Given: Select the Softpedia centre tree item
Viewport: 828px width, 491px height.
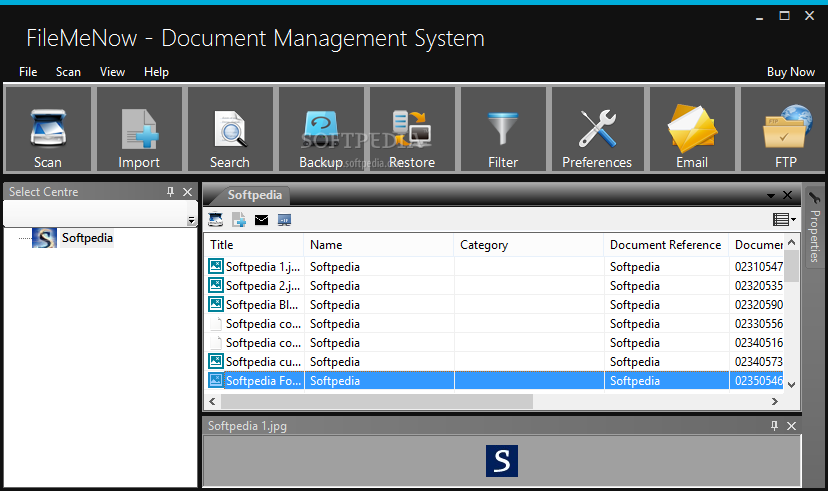Looking at the screenshot, I should [87, 238].
